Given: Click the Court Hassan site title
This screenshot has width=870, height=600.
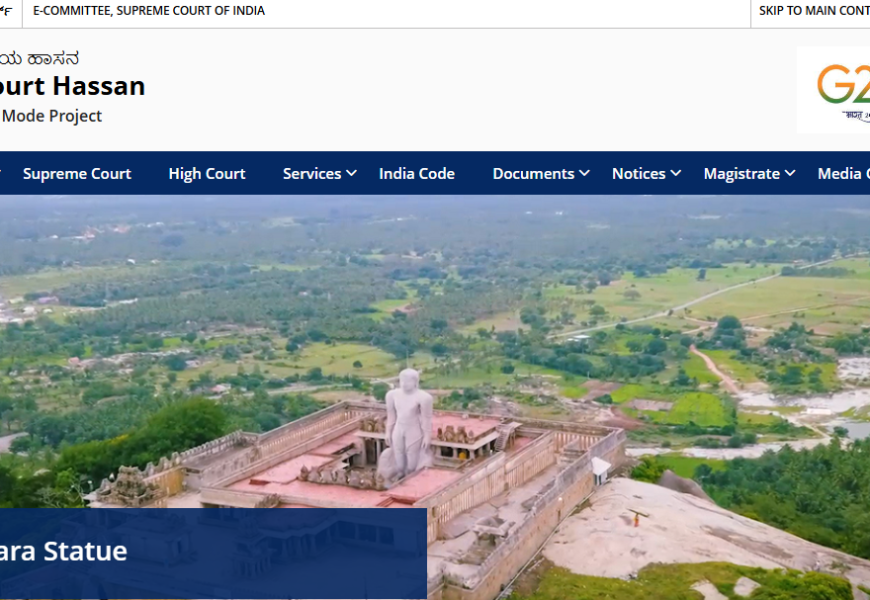Looking at the screenshot, I should tap(72, 86).
